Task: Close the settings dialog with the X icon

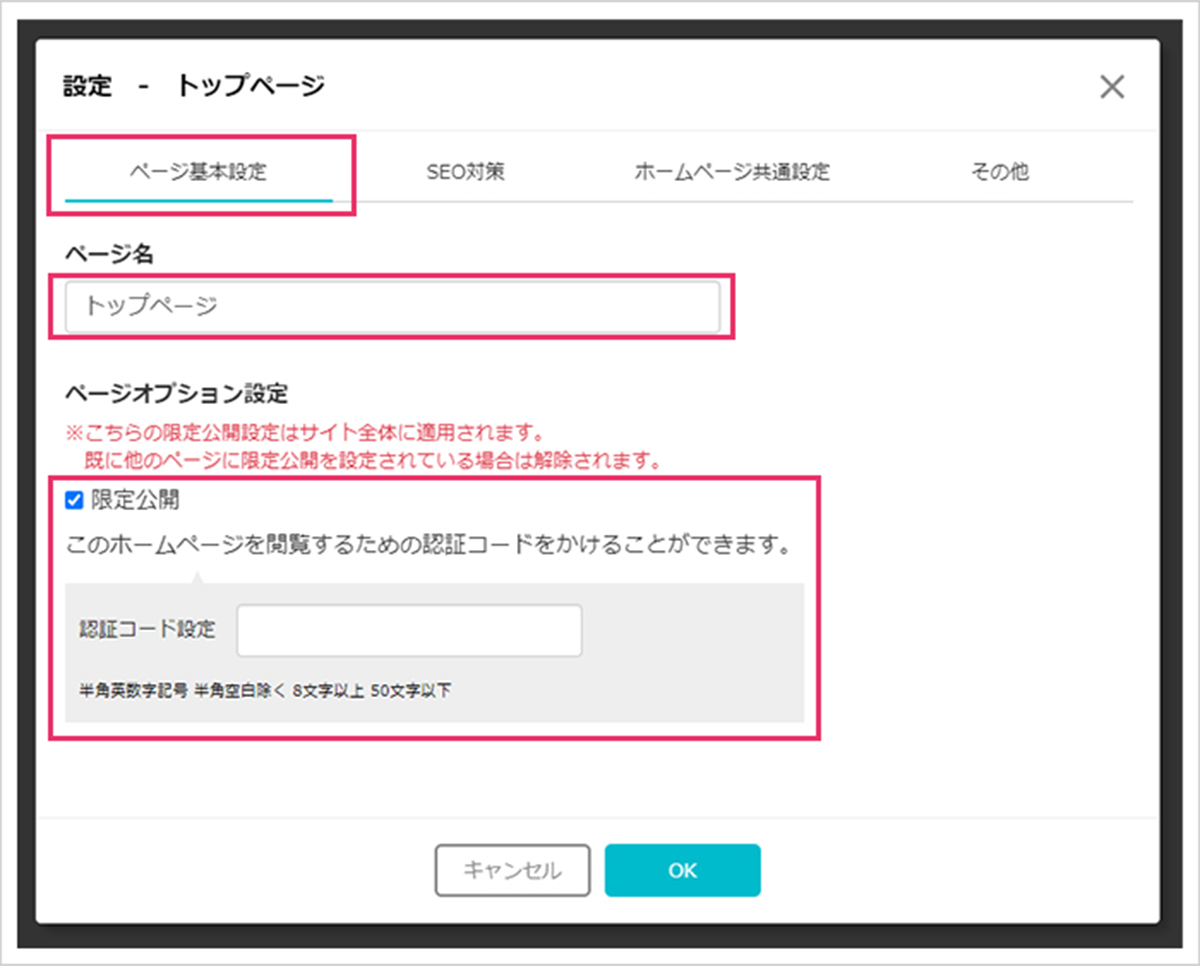Action: click(x=1112, y=87)
